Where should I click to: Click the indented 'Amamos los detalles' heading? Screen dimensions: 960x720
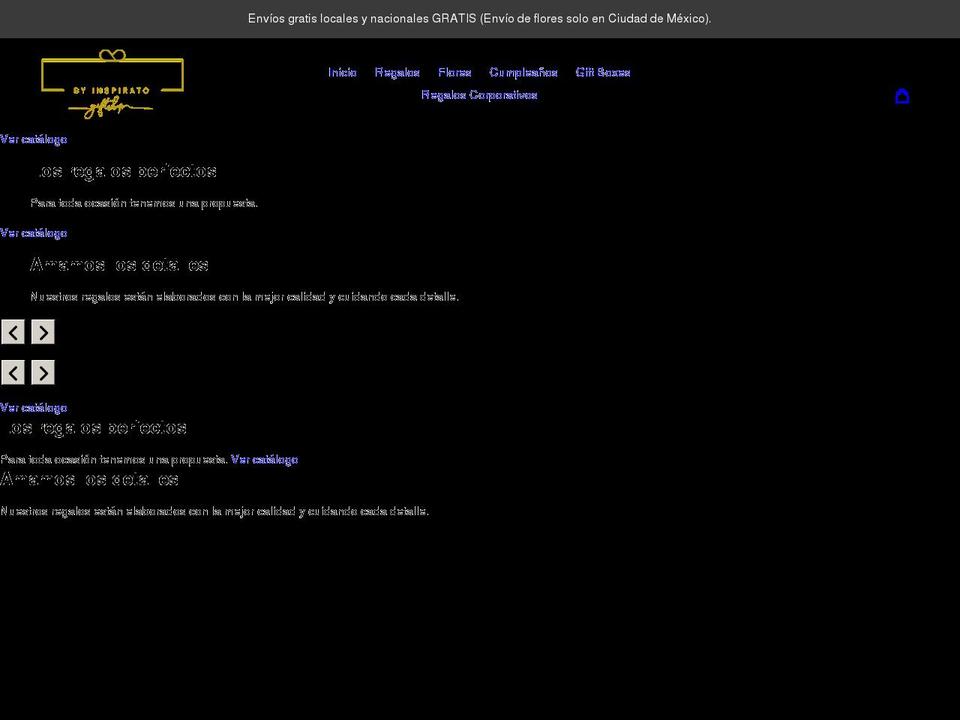click(120, 265)
